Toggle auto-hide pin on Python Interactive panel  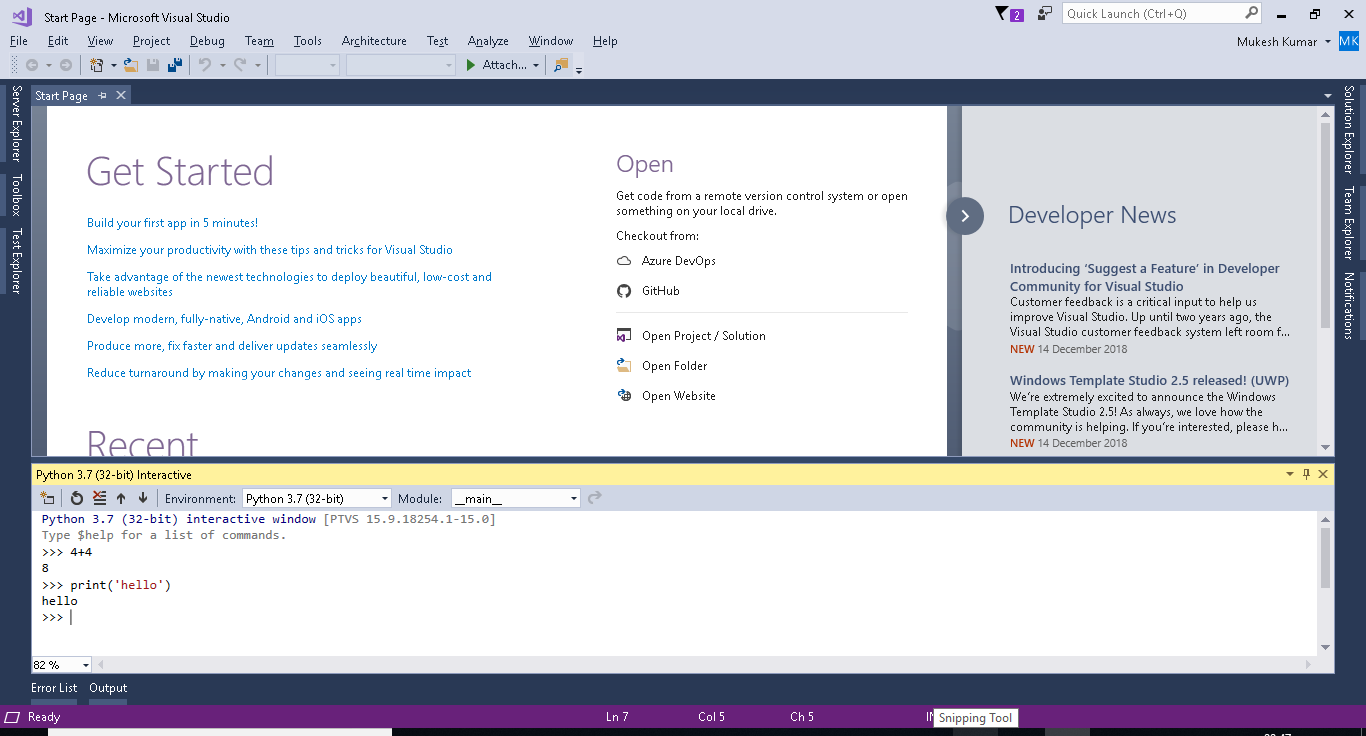click(x=1306, y=474)
